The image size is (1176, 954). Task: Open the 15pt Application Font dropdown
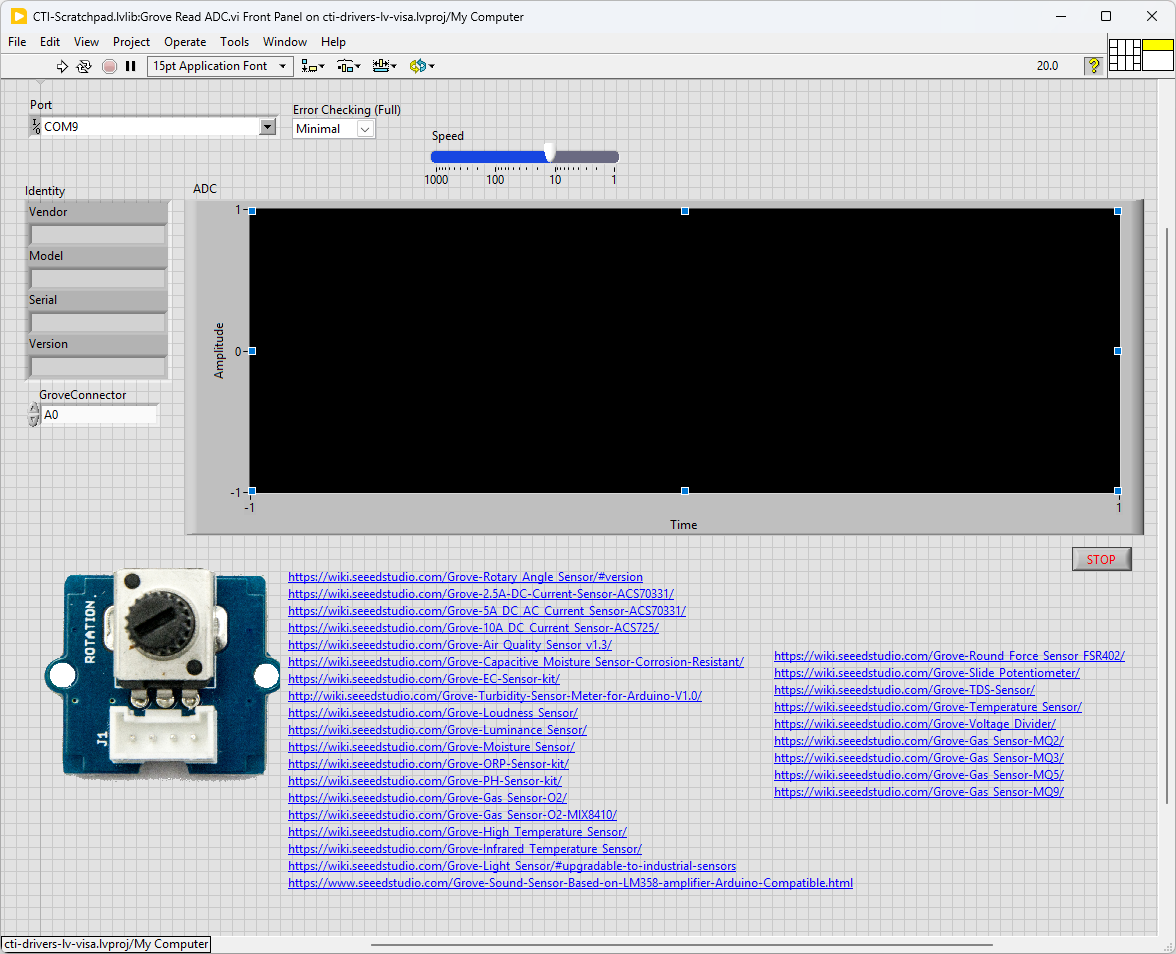[219, 66]
